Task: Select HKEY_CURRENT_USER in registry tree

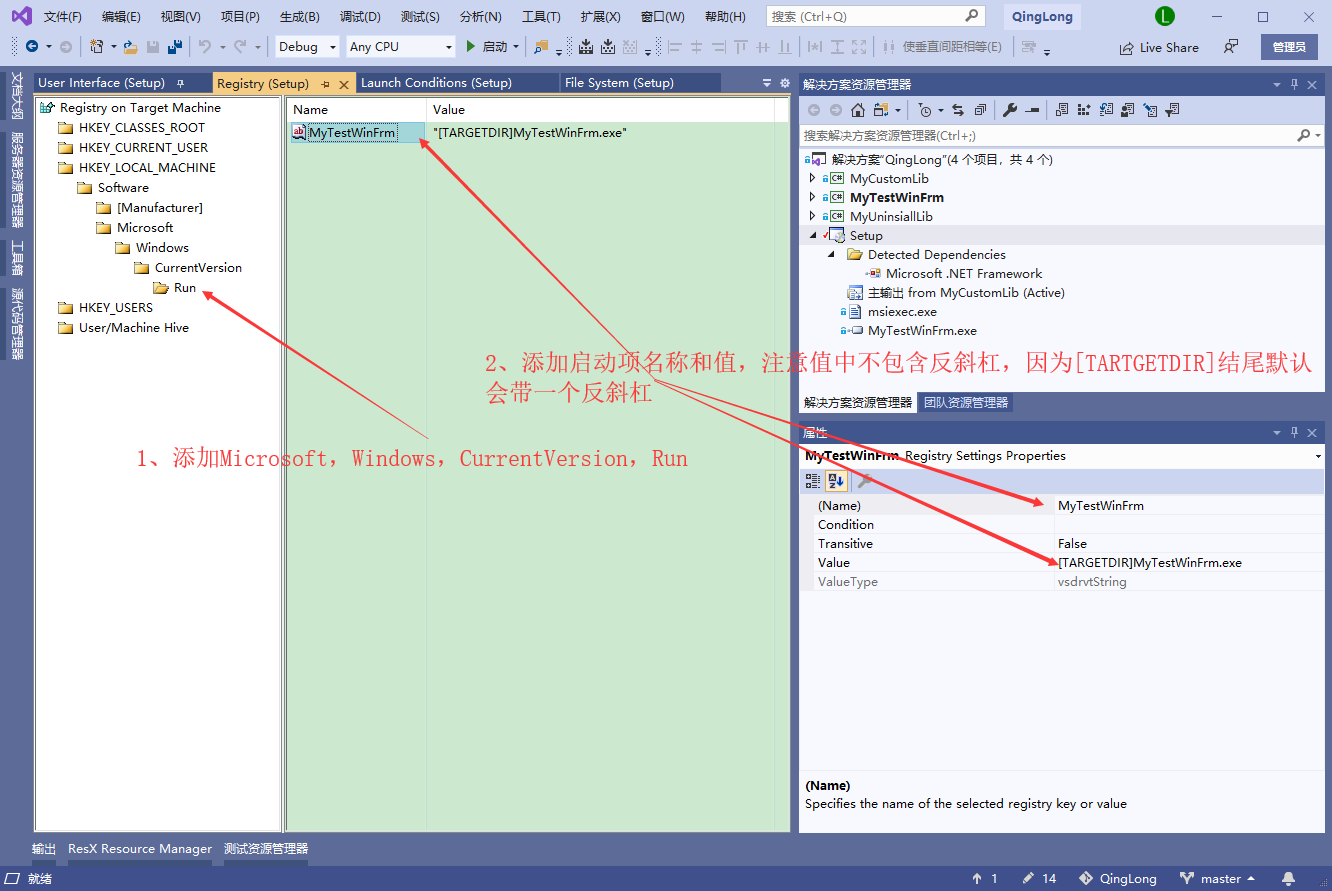Action: point(143,148)
